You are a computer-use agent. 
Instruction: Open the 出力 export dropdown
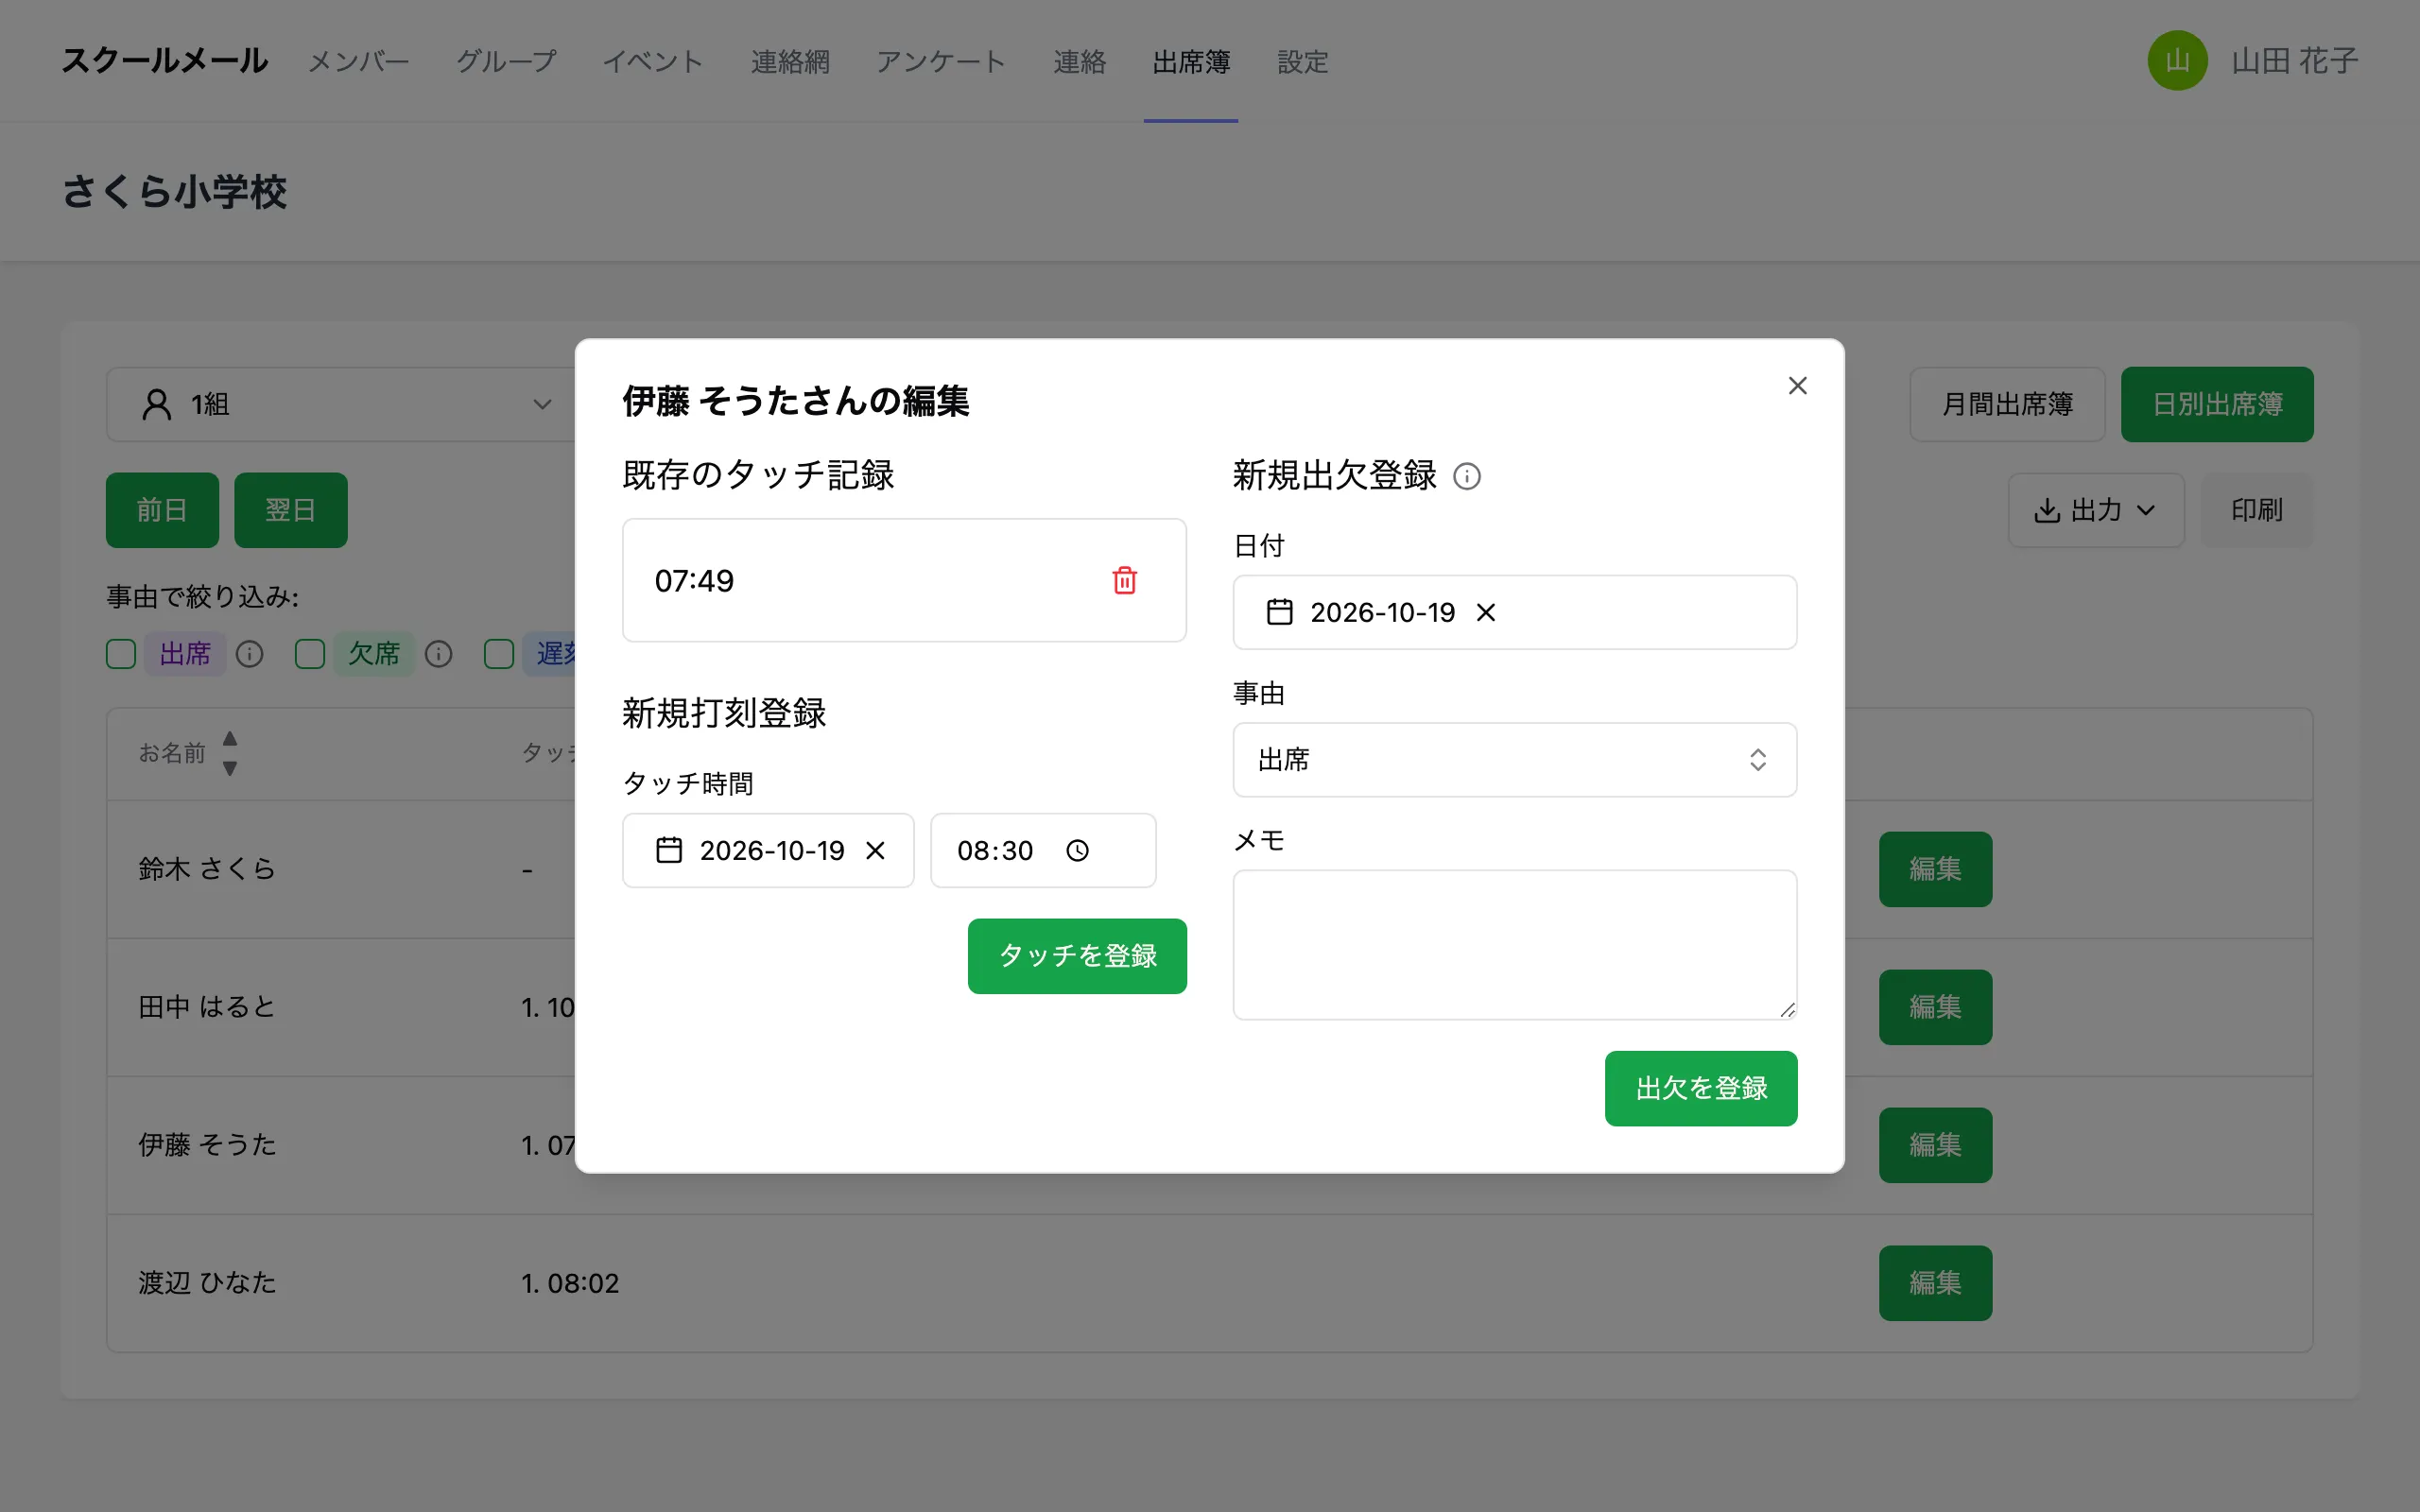click(2096, 510)
